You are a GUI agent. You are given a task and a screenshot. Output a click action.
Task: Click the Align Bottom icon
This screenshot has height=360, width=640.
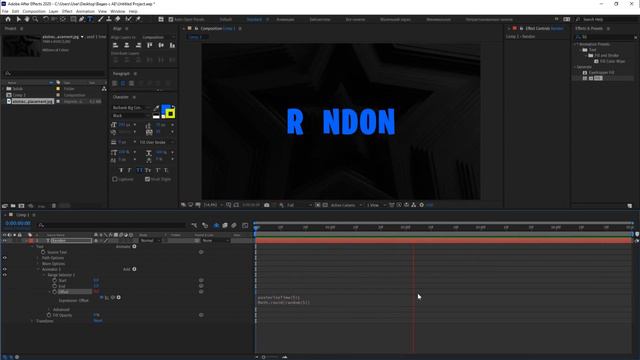coord(172,45)
